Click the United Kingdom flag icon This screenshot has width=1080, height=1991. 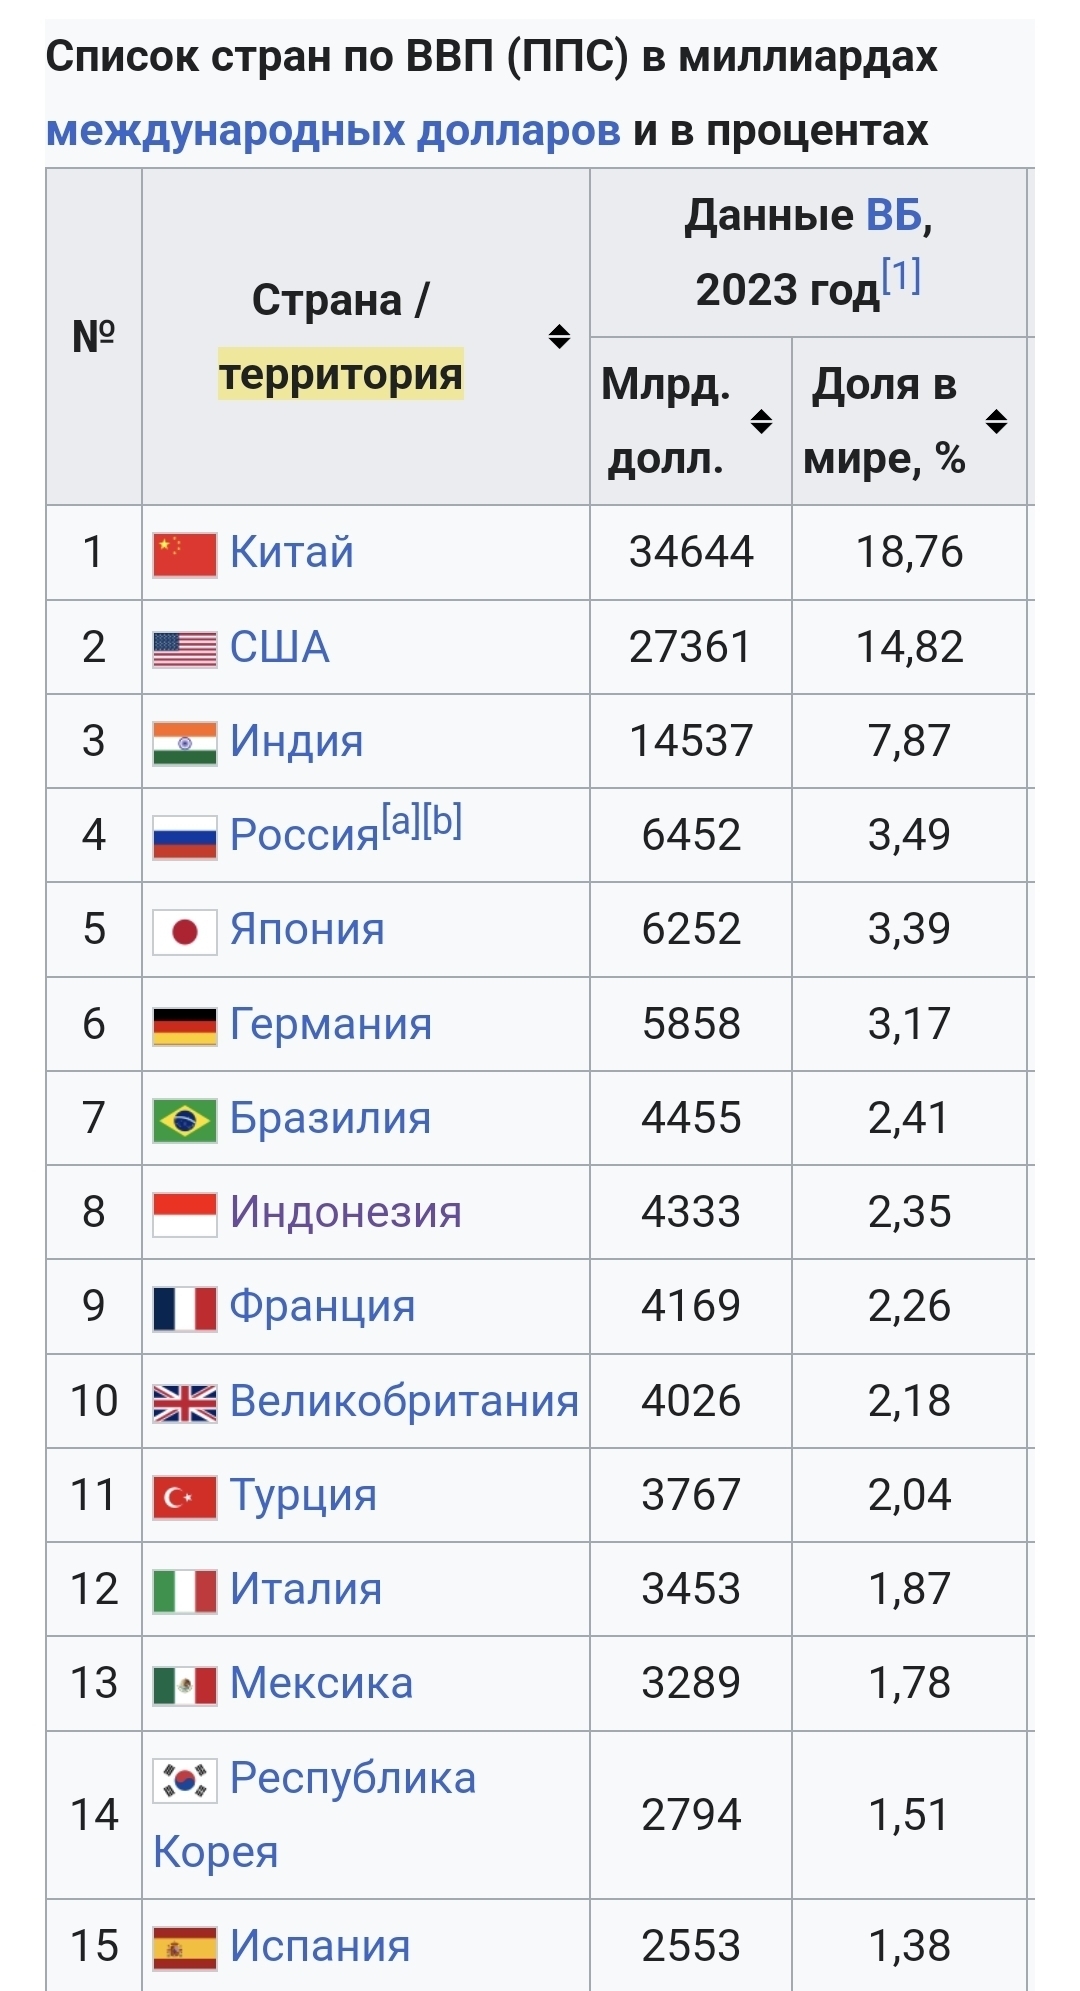tap(184, 1403)
